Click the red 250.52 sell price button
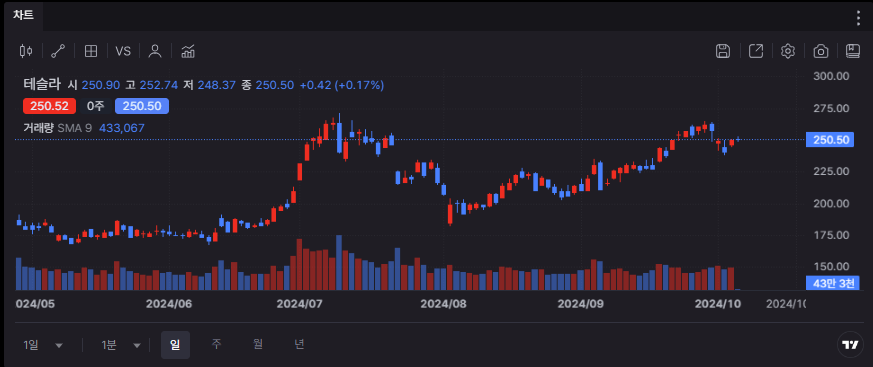Screen dimensions: 873x367 pyautogui.click(x=50, y=106)
